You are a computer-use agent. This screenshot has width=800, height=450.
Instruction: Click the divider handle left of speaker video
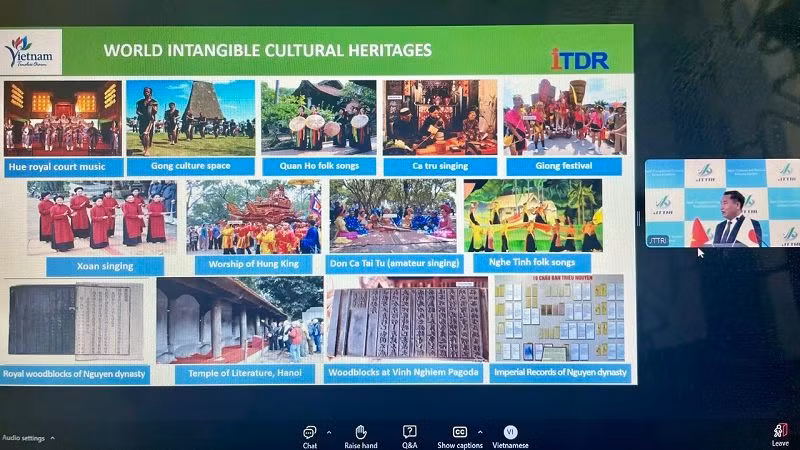point(638,217)
